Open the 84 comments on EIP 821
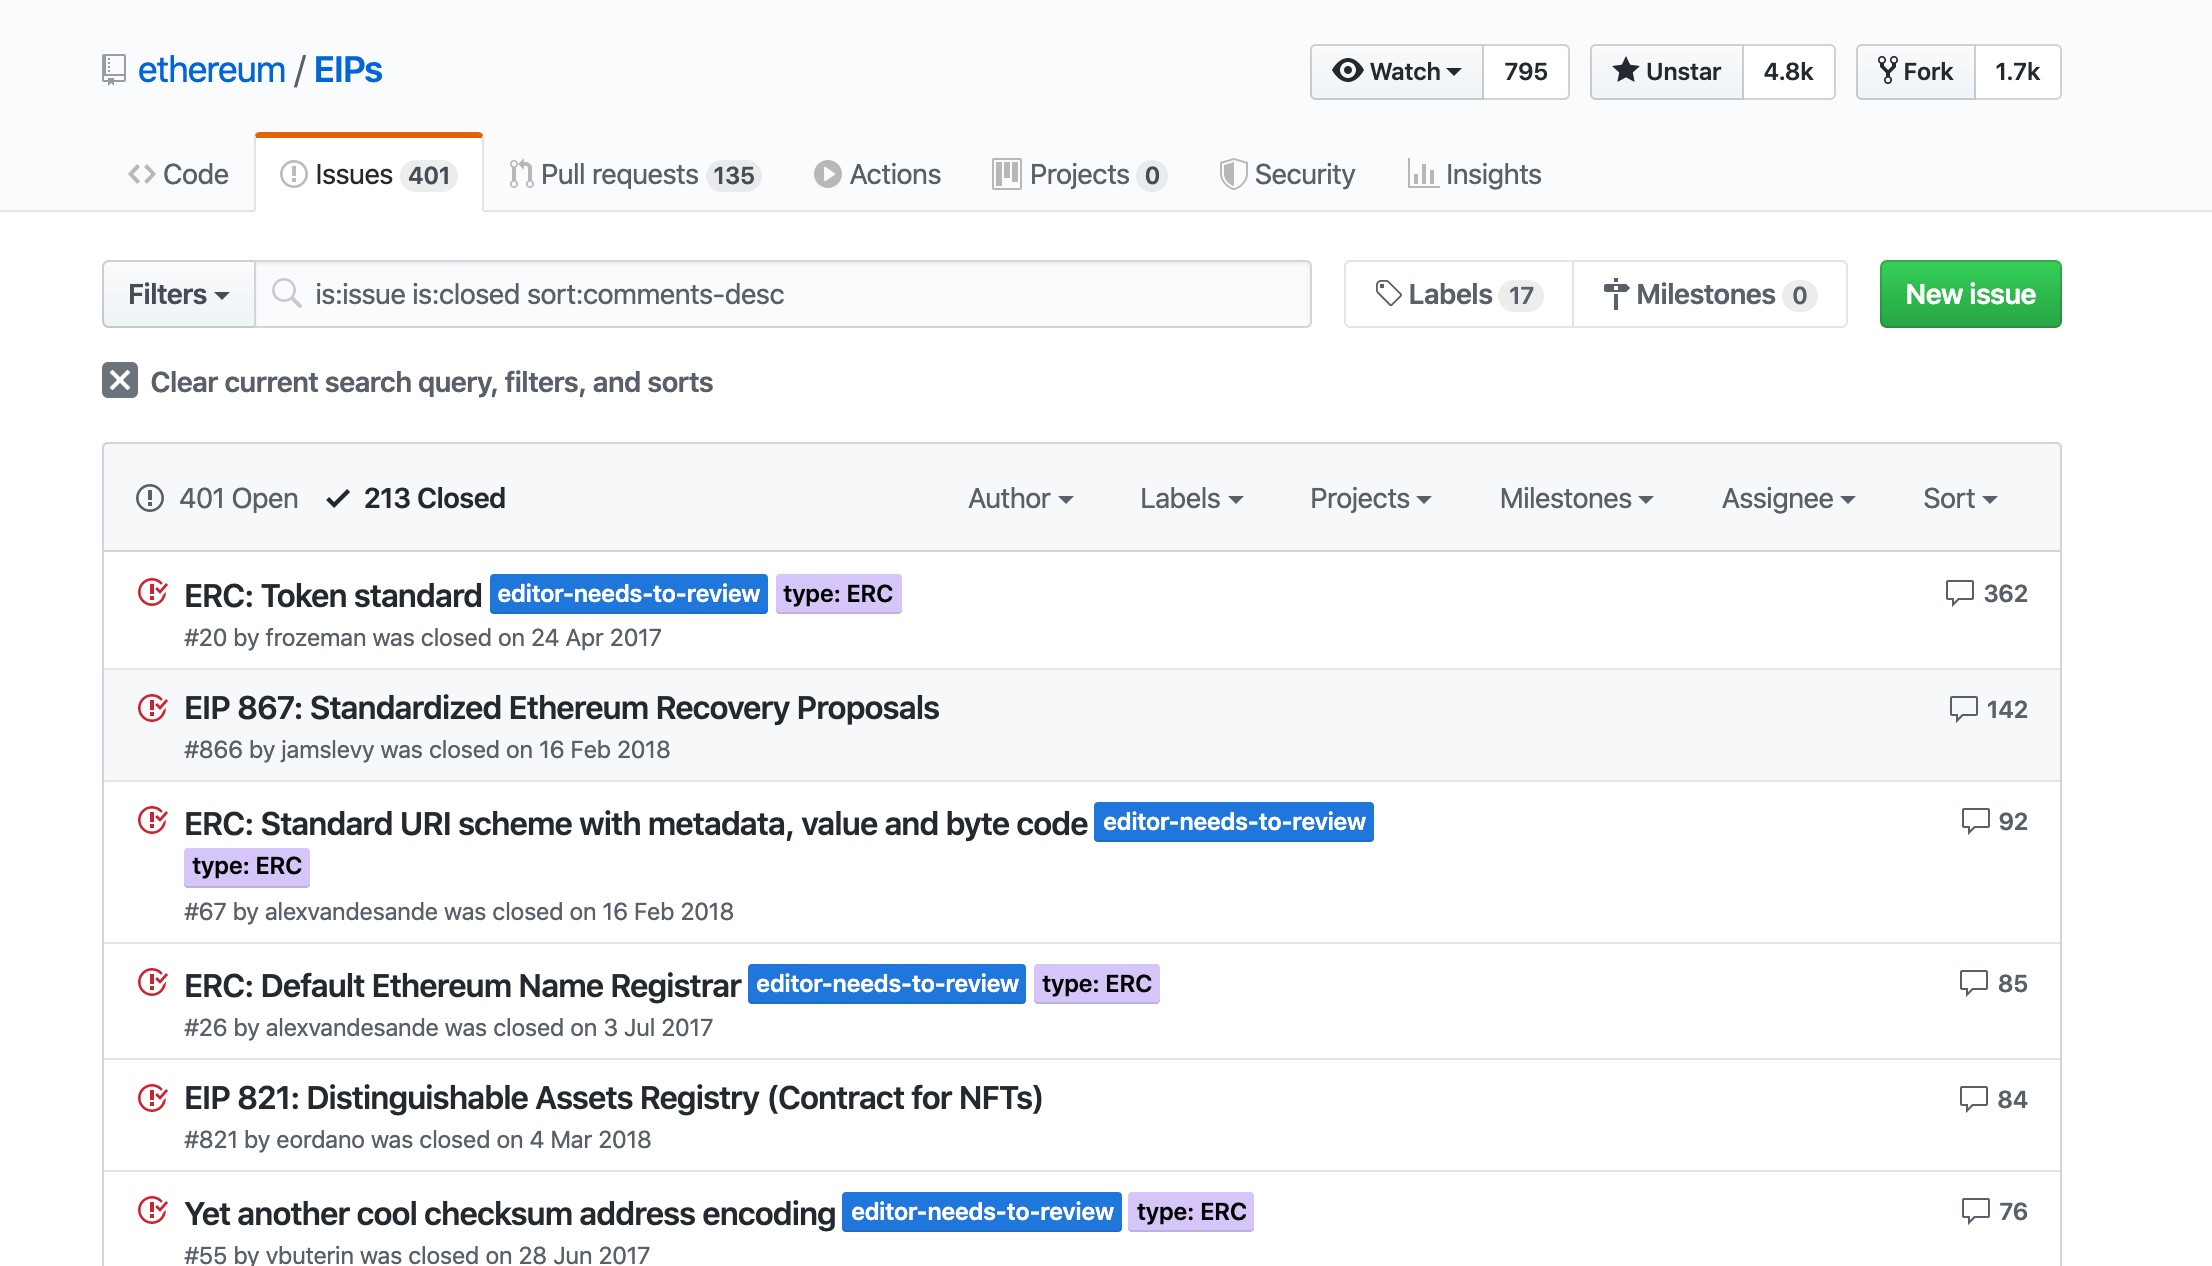This screenshot has width=2212, height=1266. [1993, 1099]
